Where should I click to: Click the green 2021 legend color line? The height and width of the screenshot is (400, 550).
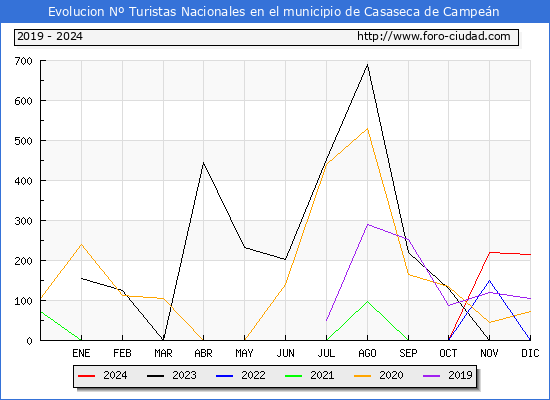point(294,376)
